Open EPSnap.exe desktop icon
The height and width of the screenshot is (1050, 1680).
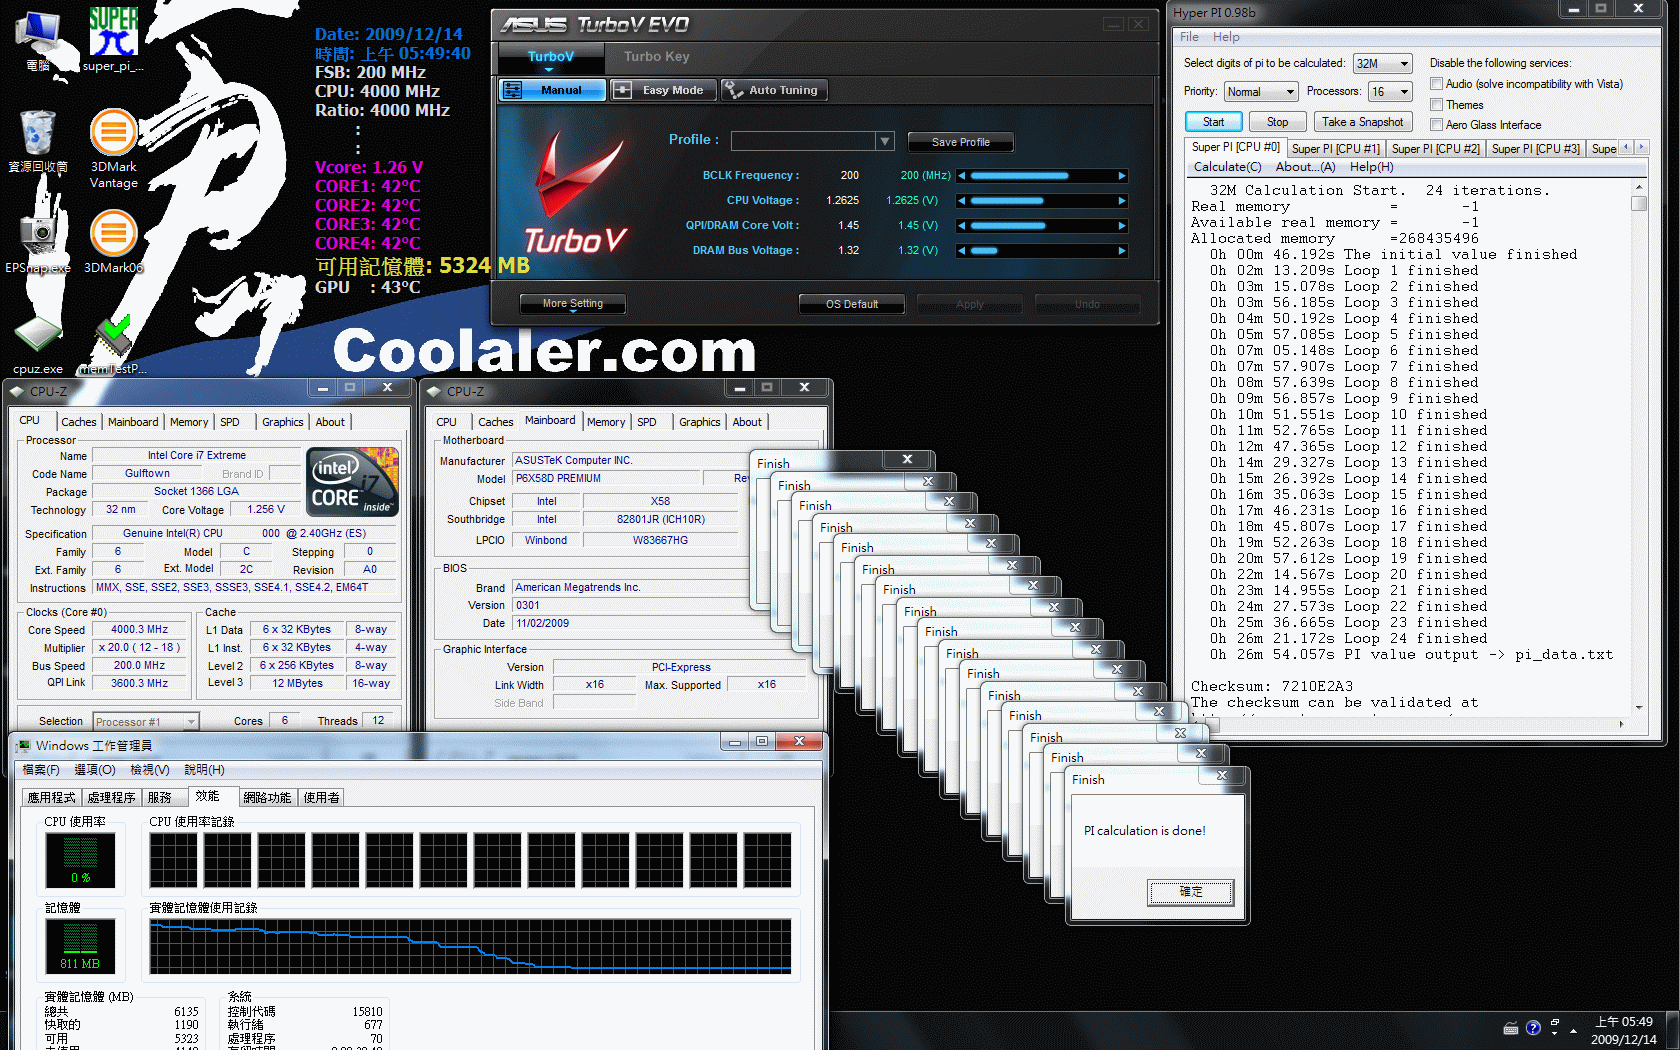click(38, 241)
